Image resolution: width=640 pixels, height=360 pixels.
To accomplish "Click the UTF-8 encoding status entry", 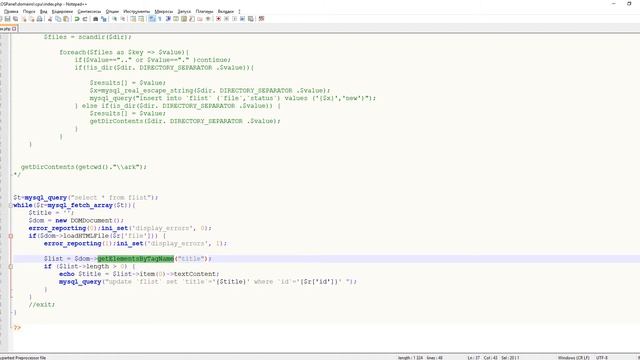I will 602,358.
